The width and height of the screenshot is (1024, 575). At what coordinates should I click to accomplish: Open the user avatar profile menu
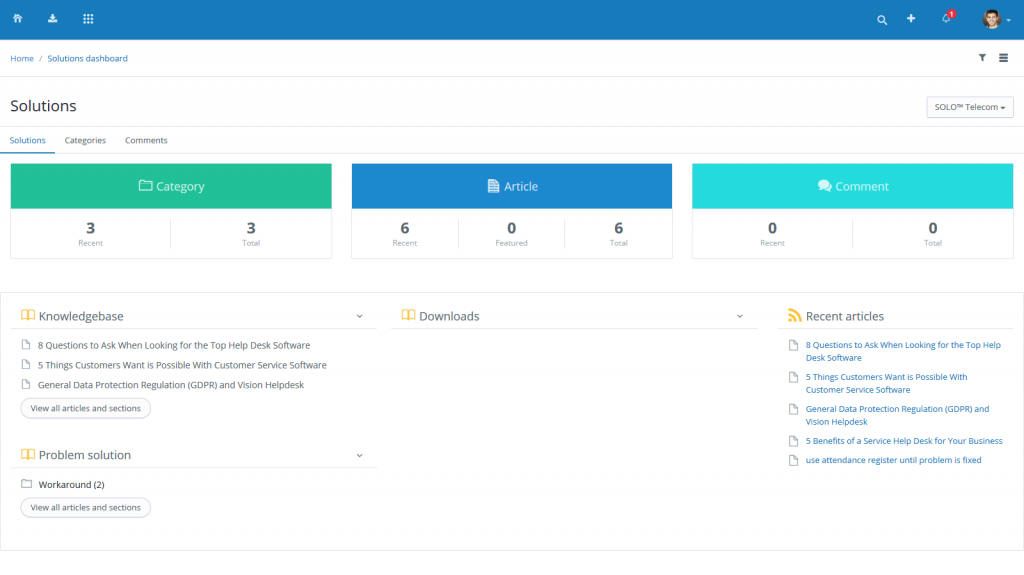(x=993, y=19)
